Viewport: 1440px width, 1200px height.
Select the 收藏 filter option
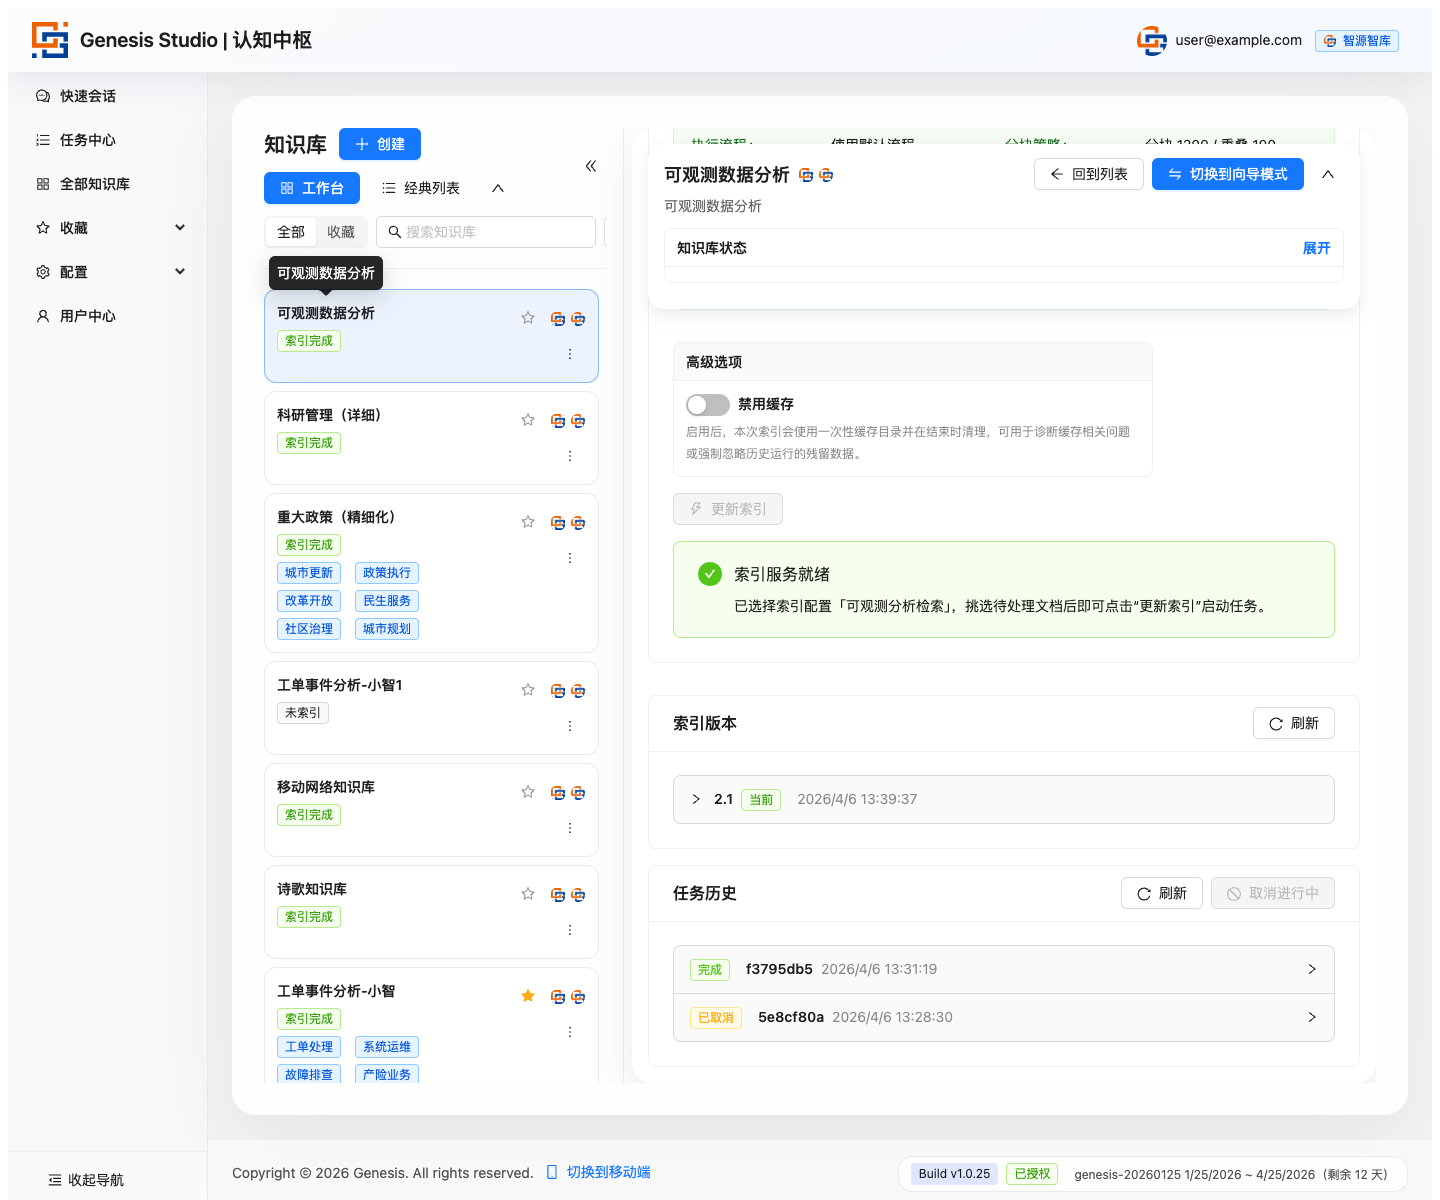click(341, 232)
